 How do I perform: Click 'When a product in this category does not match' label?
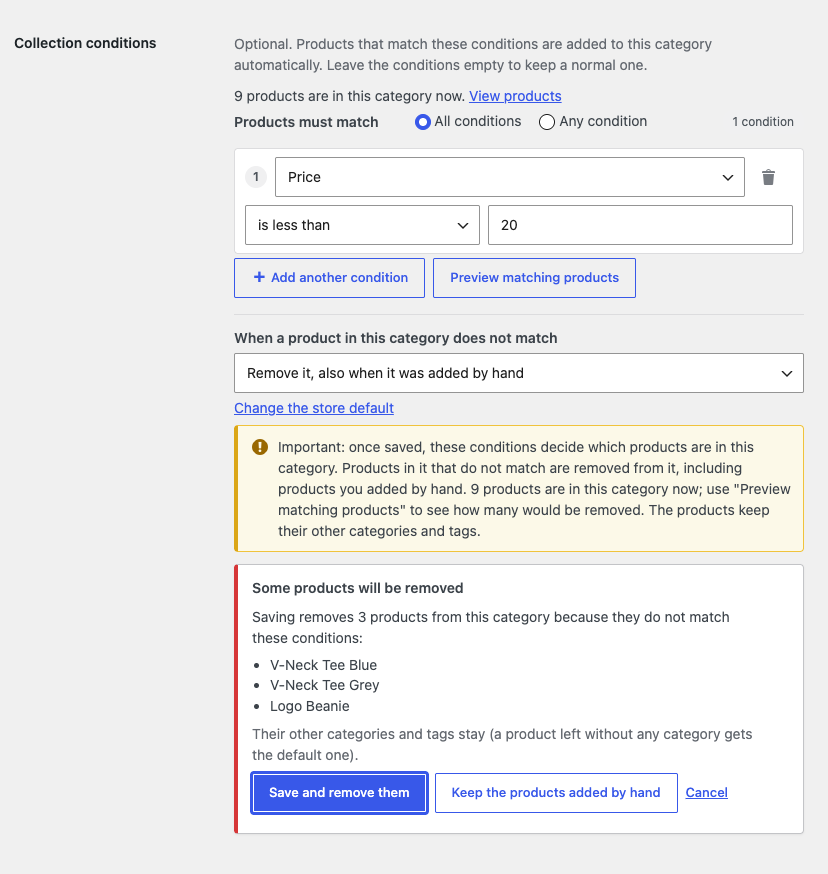[396, 338]
